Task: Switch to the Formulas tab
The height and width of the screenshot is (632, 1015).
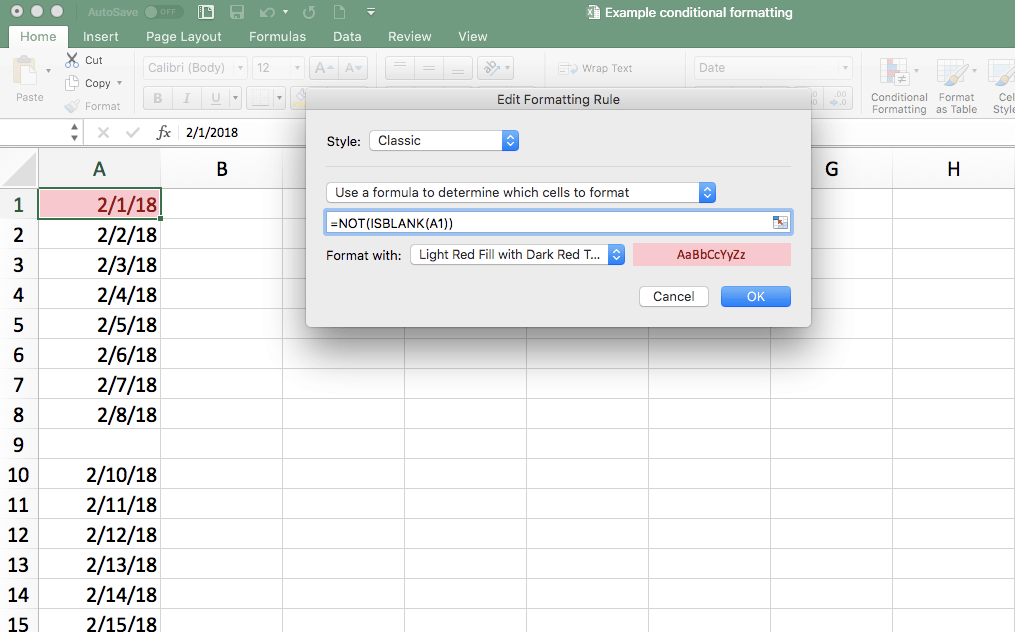Action: tap(277, 36)
